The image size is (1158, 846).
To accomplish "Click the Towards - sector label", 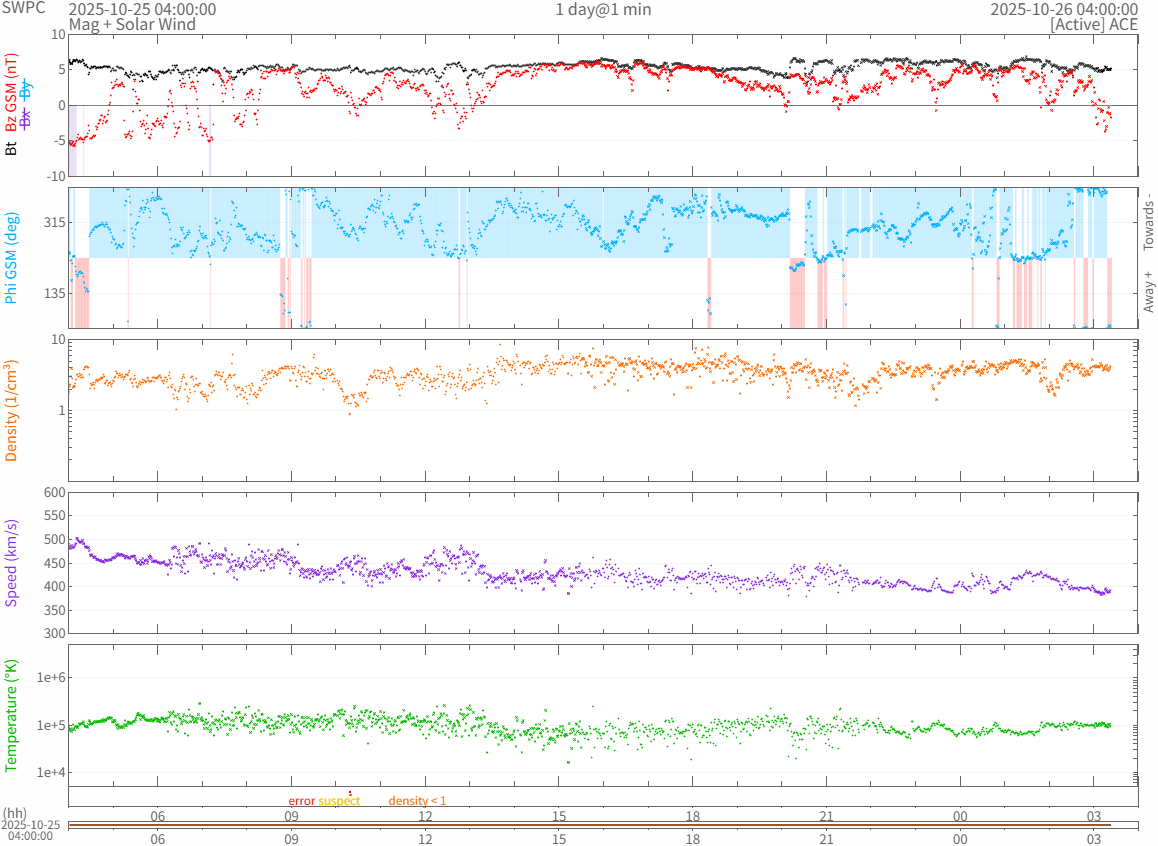I will (x=1148, y=222).
